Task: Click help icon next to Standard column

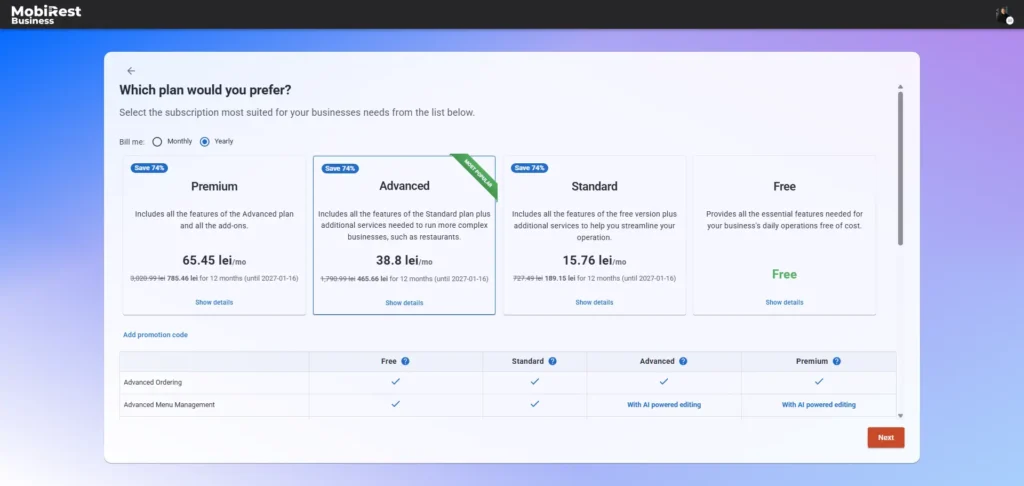Action: (x=552, y=361)
